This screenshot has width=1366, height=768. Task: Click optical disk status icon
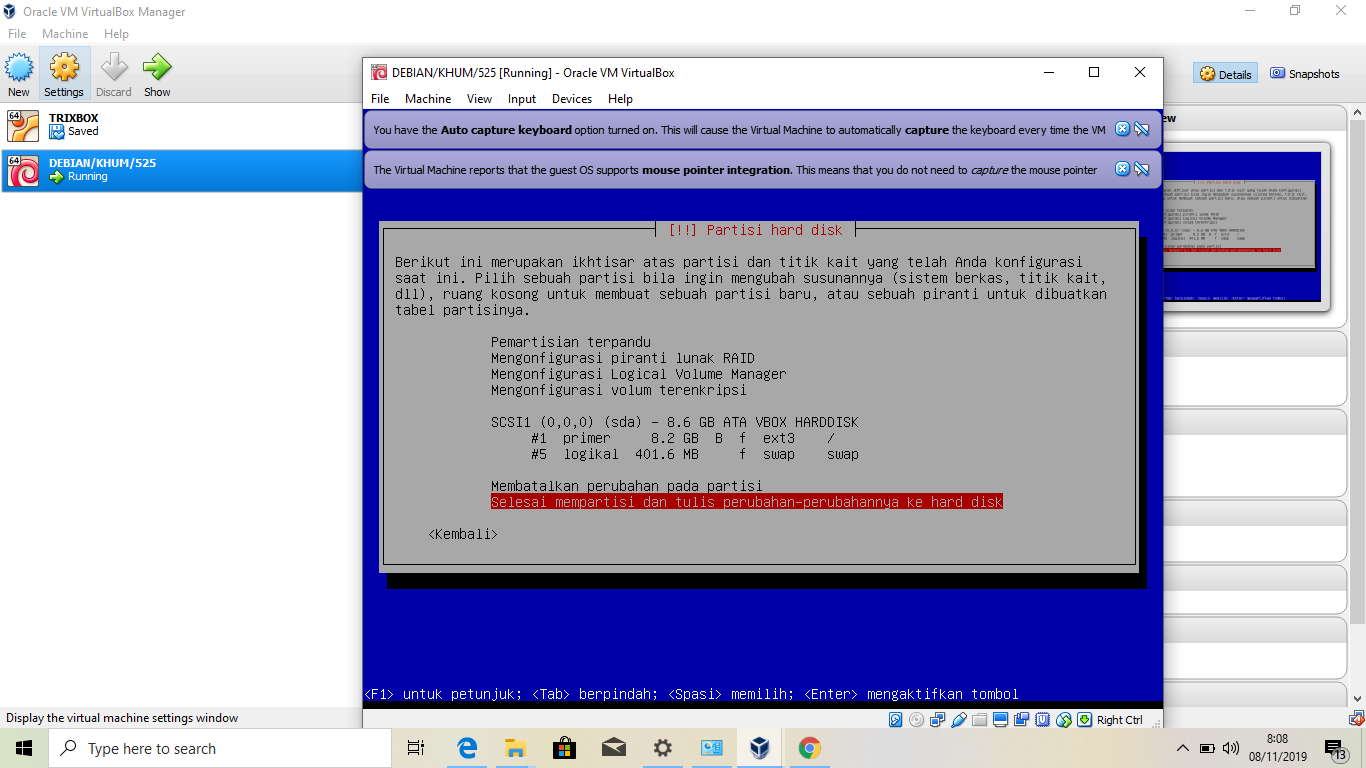click(x=917, y=720)
